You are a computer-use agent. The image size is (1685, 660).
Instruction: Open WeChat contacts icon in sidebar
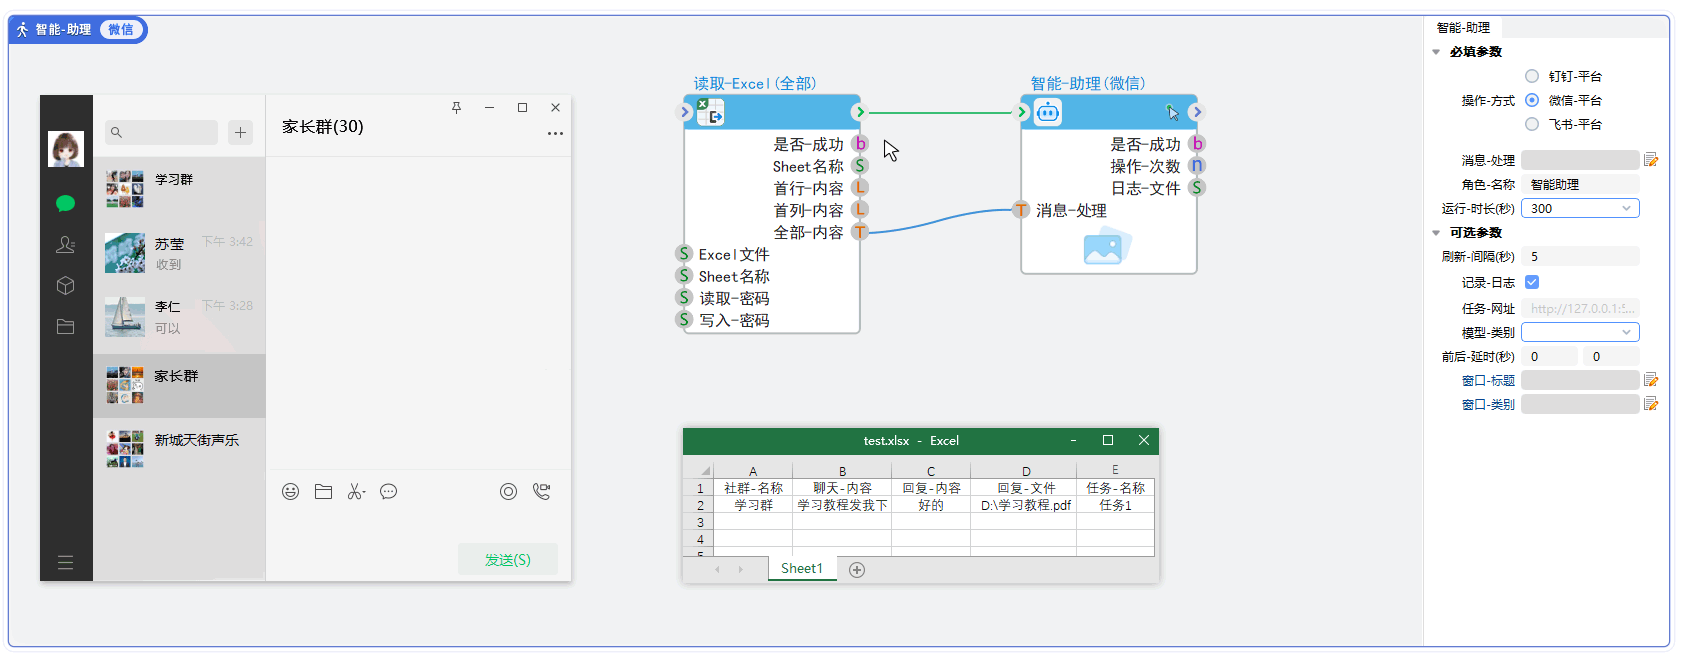click(x=66, y=245)
